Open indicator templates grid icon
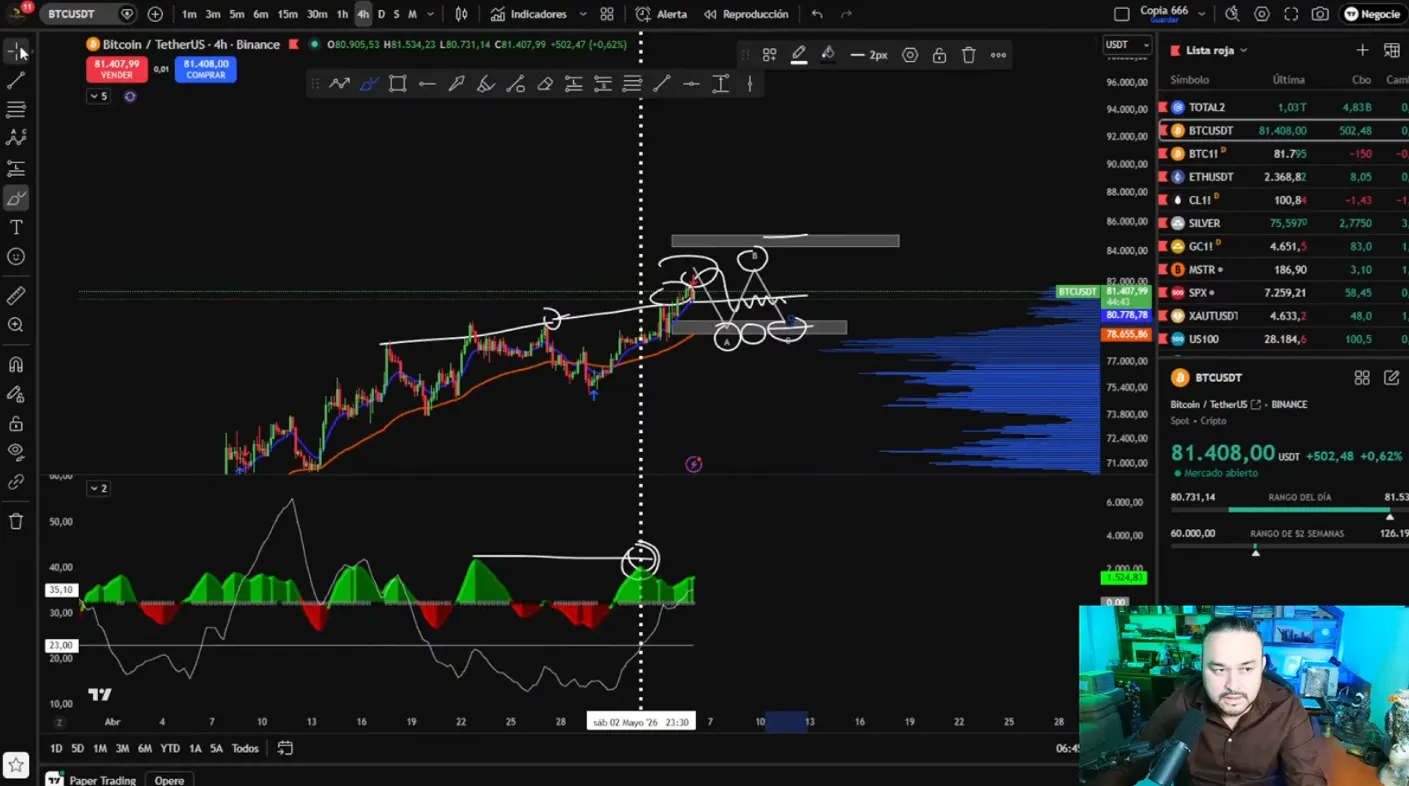 pyautogui.click(x=607, y=14)
